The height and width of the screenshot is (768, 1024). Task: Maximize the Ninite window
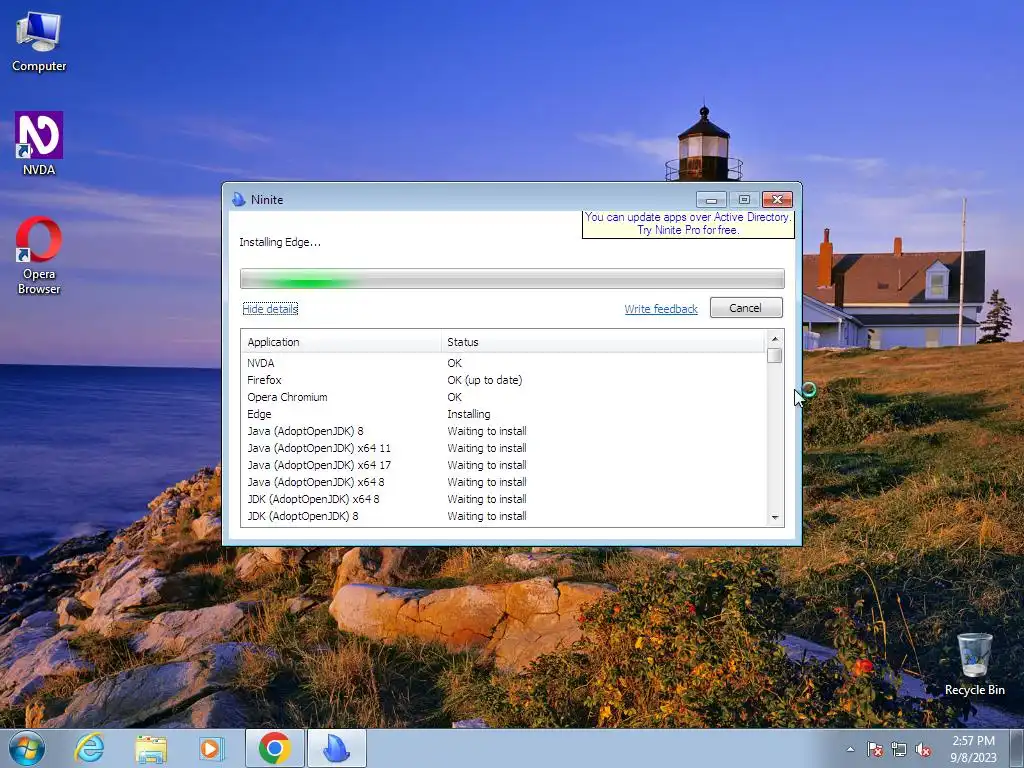744,199
